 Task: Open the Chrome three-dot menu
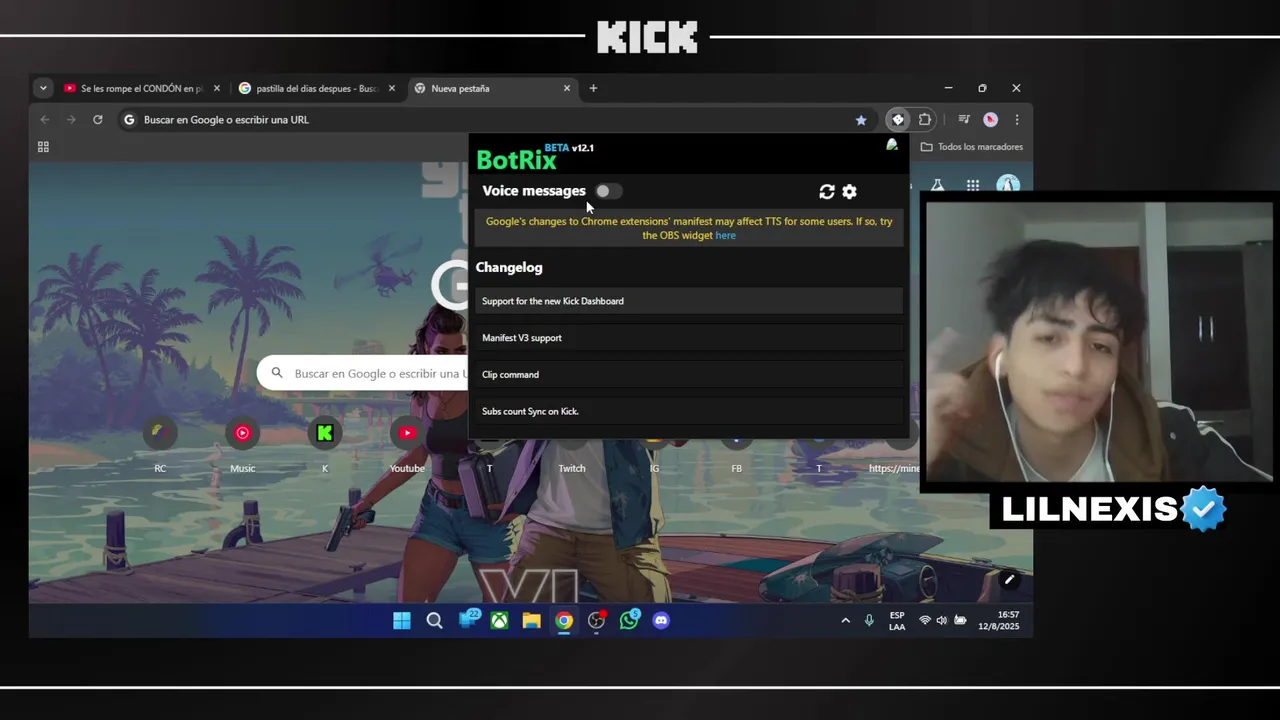[1017, 119]
